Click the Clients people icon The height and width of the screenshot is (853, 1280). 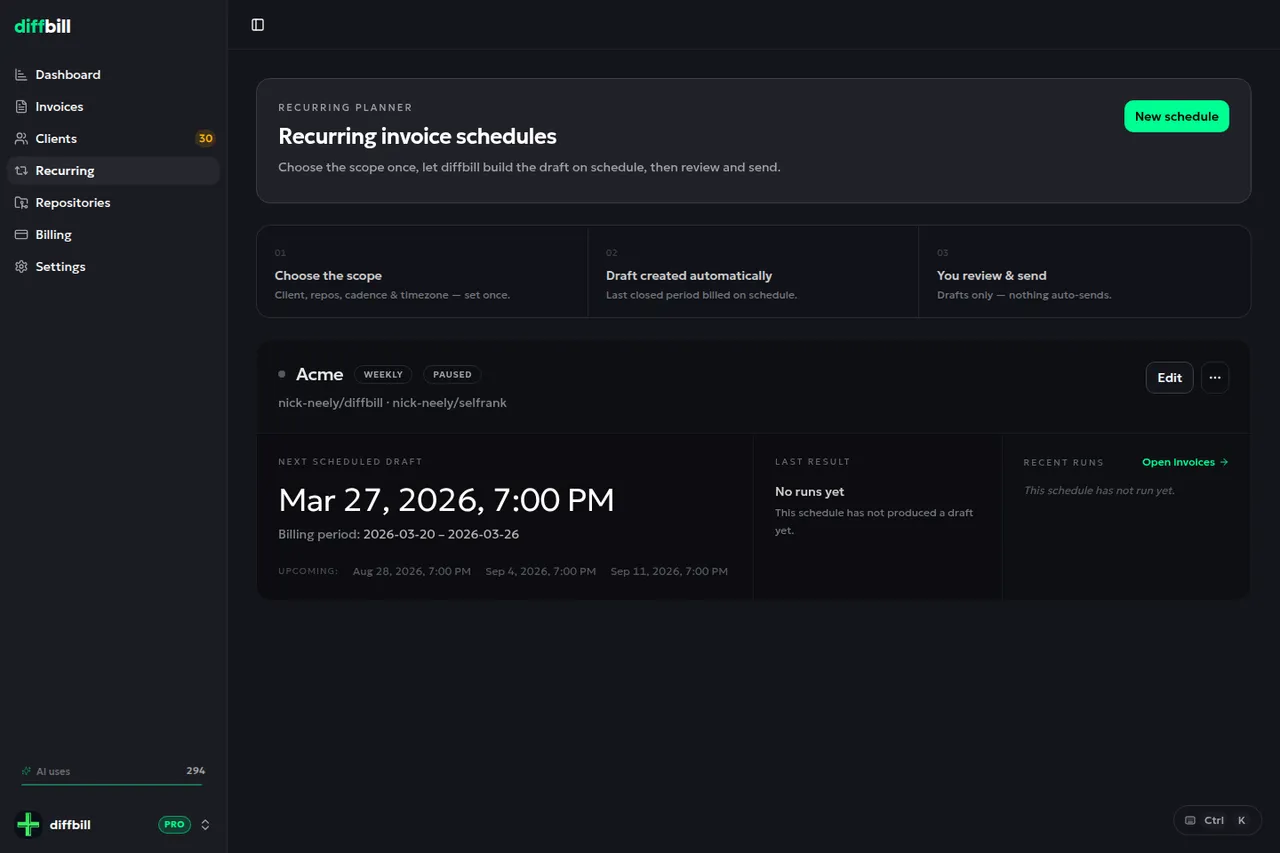(21, 139)
